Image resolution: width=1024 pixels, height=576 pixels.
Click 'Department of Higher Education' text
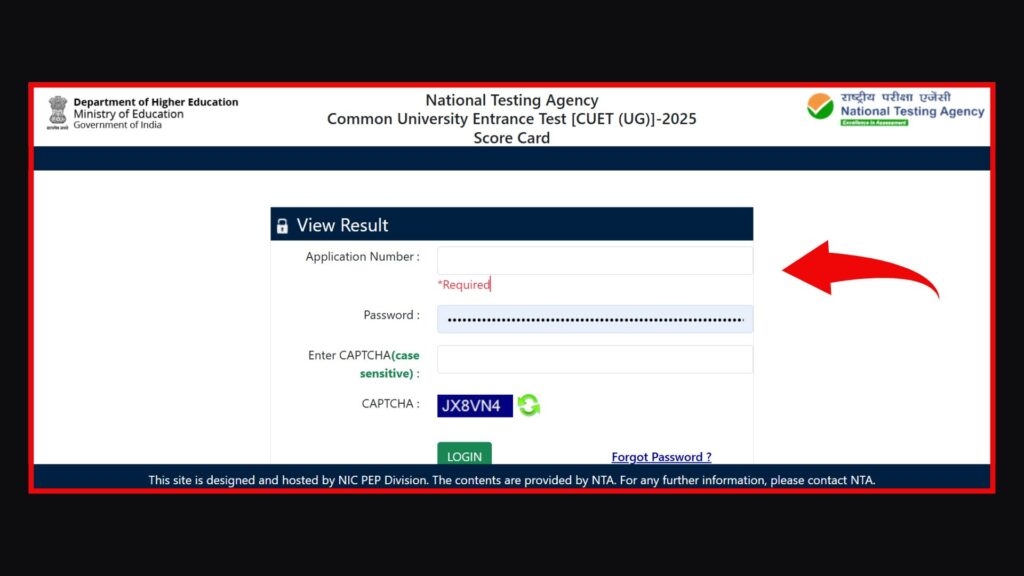156,102
